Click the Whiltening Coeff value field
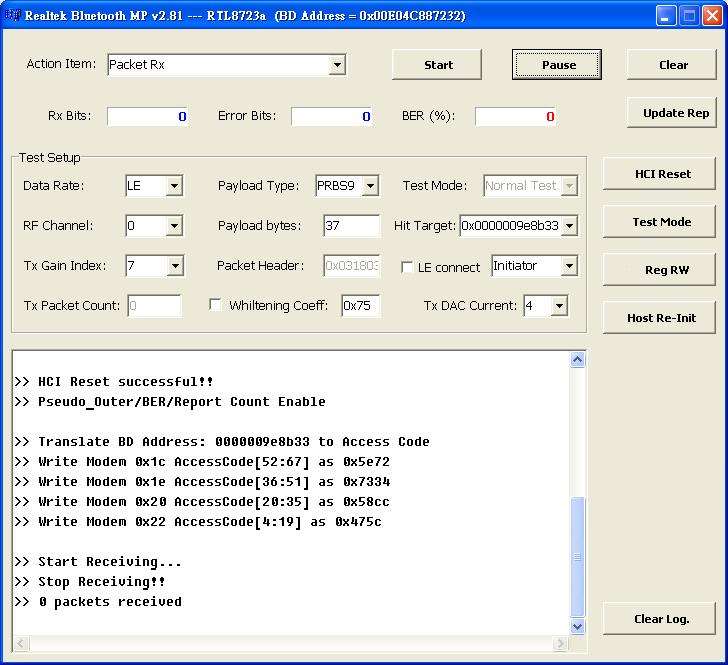Image resolution: width=728 pixels, height=665 pixels. click(360, 306)
